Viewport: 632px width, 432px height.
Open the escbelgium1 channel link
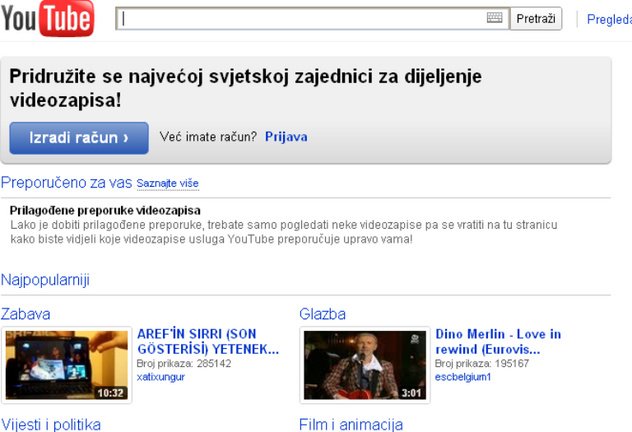[463, 377]
